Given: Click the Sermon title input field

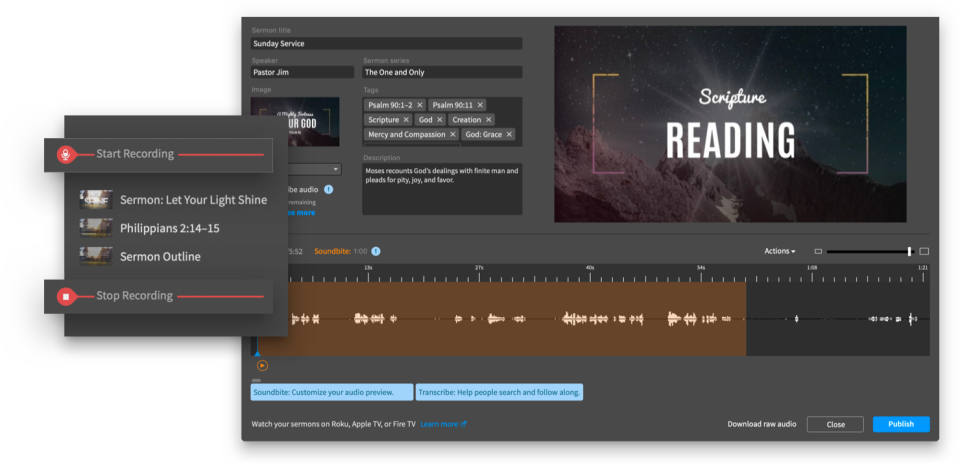Looking at the screenshot, I should [x=386, y=43].
